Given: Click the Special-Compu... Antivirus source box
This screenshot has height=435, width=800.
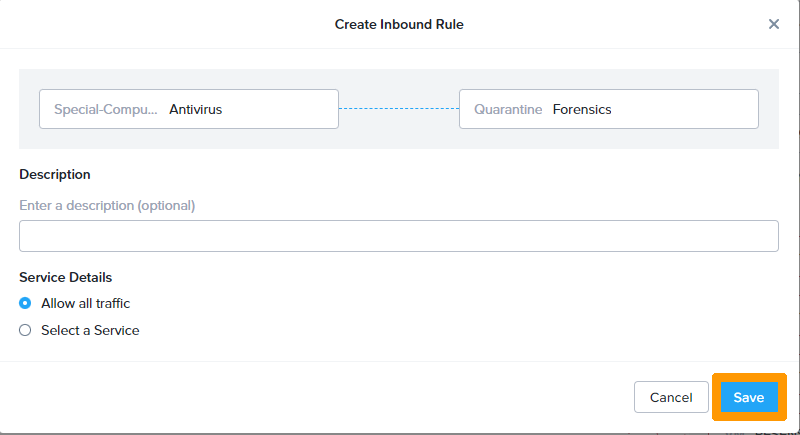Looking at the screenshot, I should coord(189,109).
